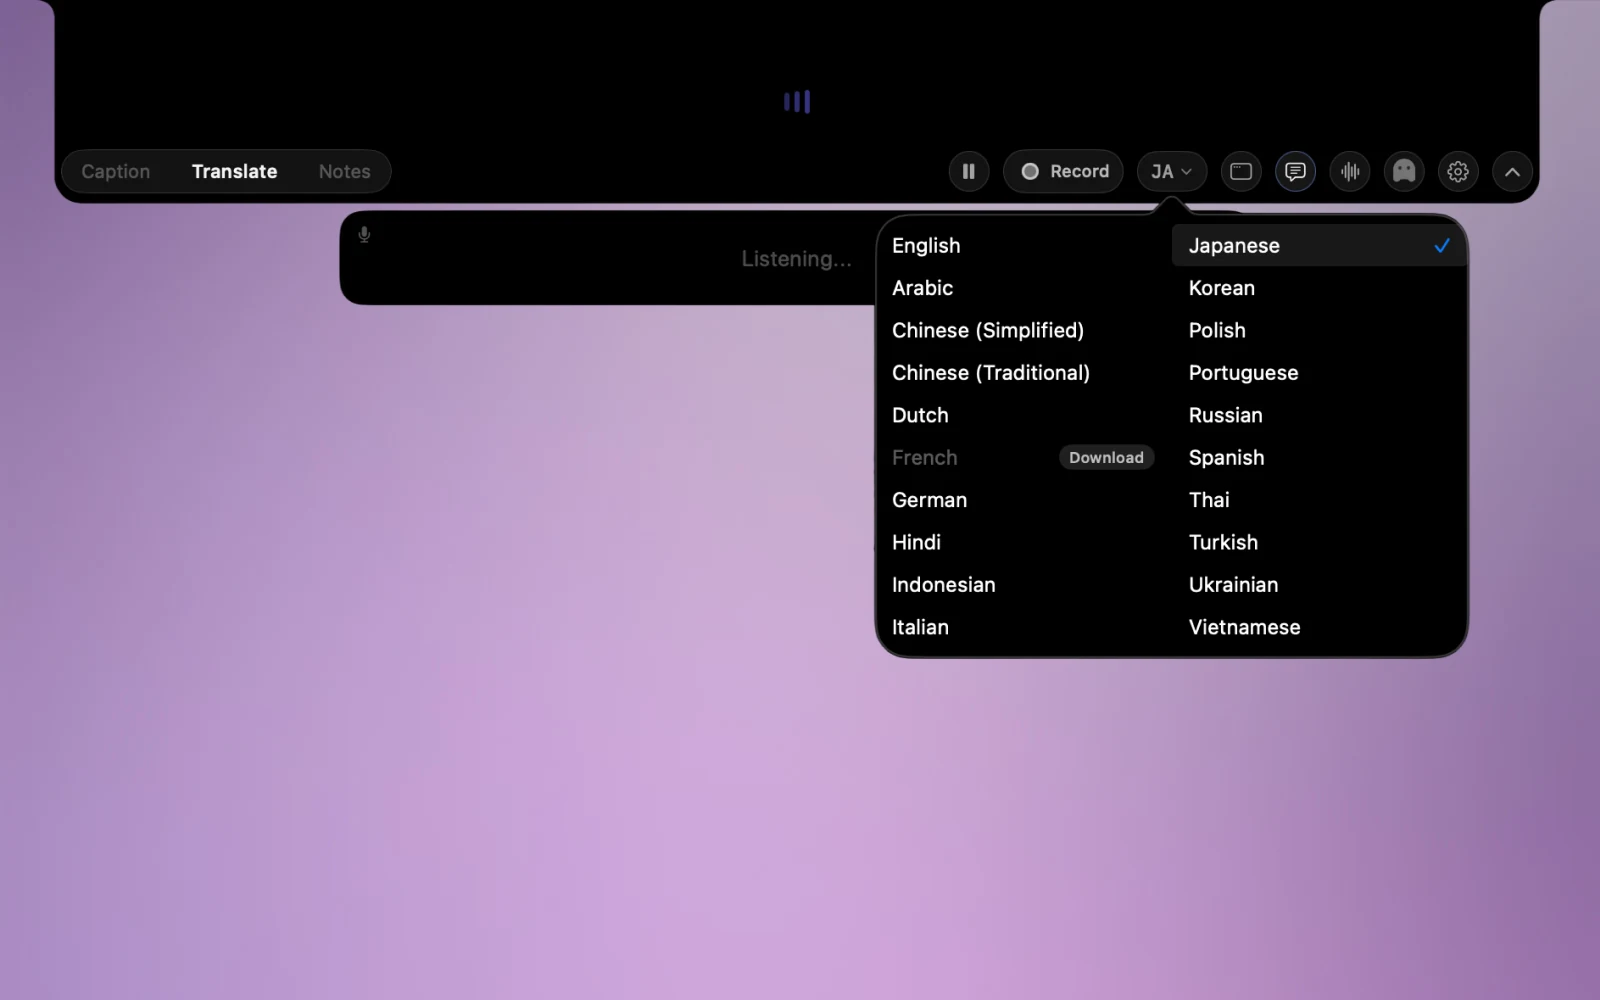Toggle the window display mode icon
Image resolution: width=1600 pixels, height=1000 pixels.
point(1241,171)
